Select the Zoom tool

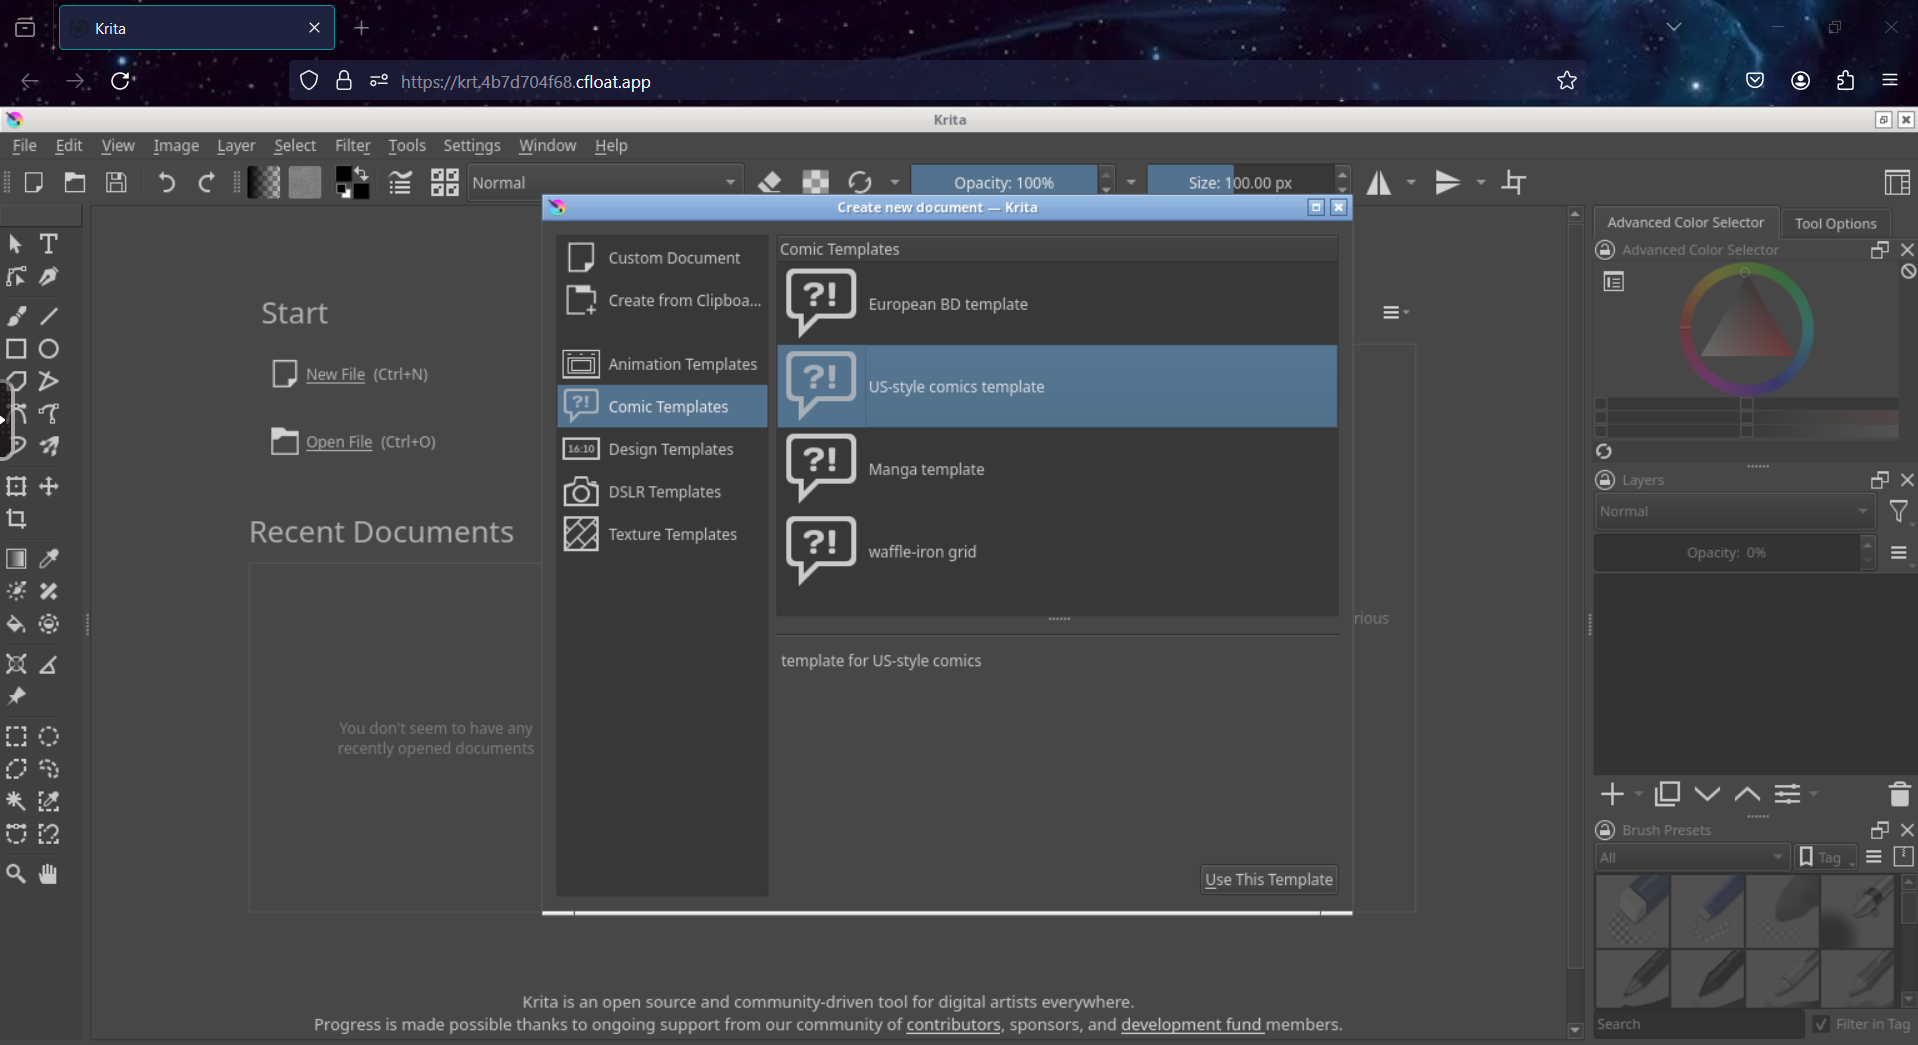[x=16, y=874]
